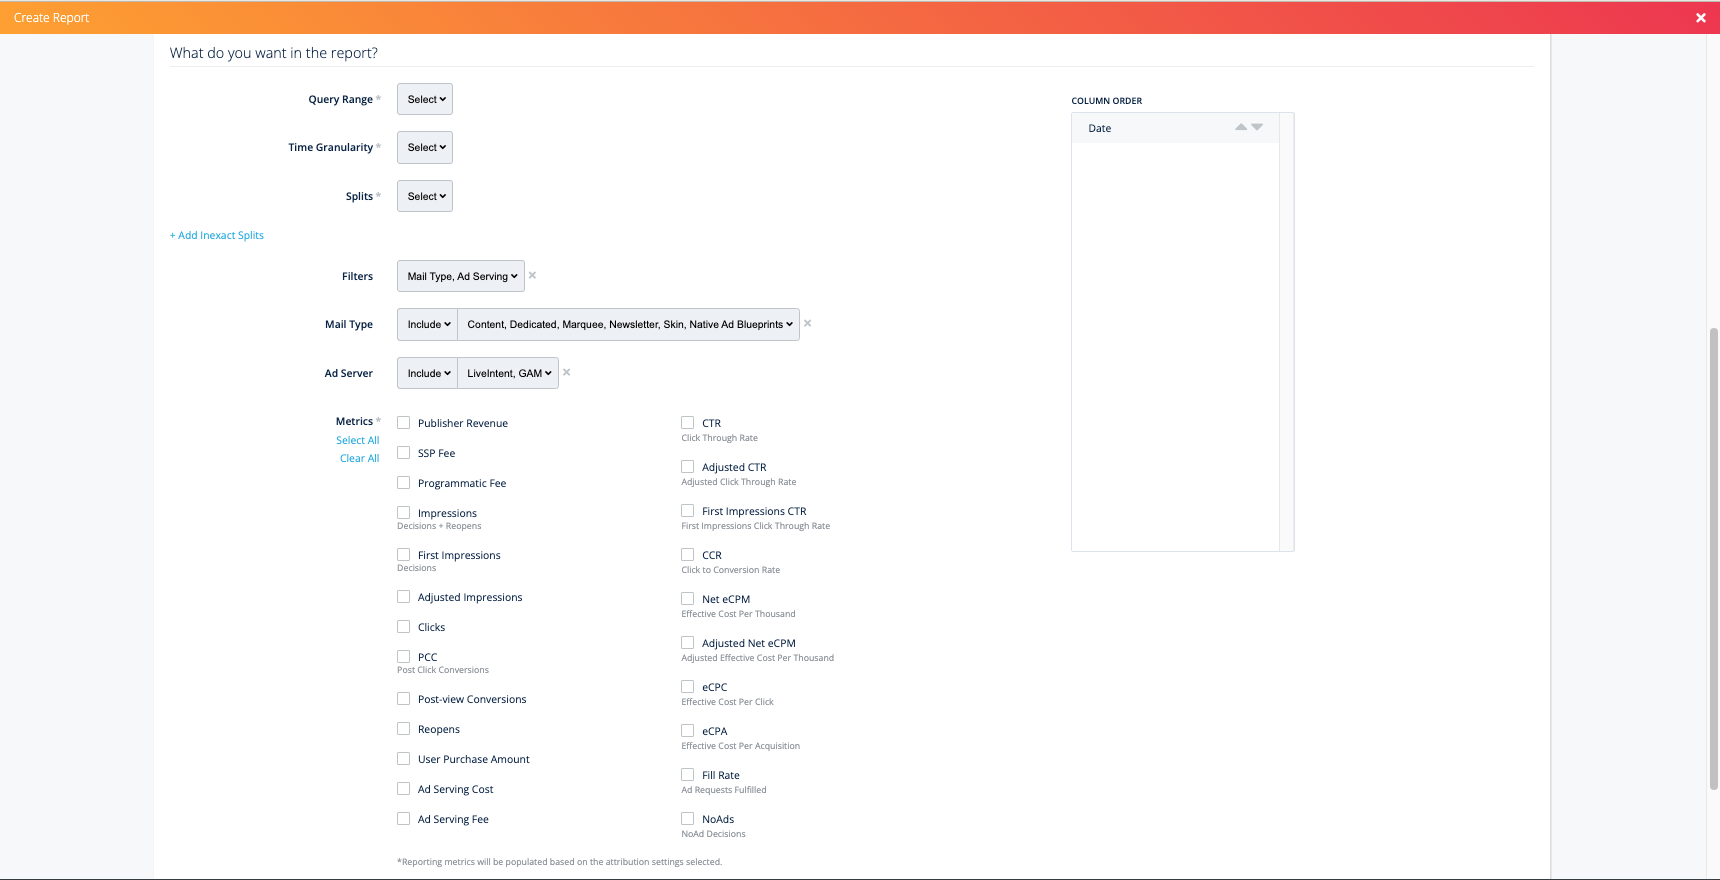Open the Query Range dropdown
The image size is (1720, 880).
[425, 99]
